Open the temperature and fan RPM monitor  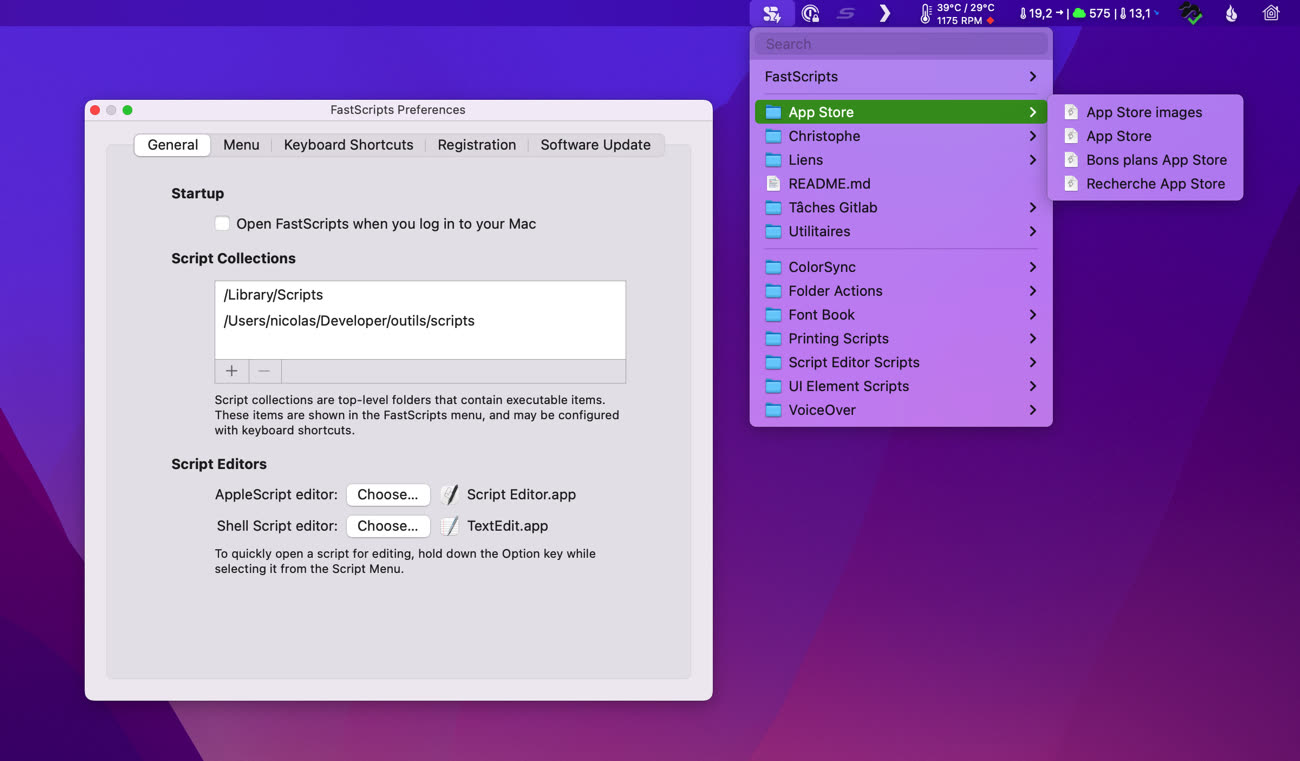(x=957, y=13)
